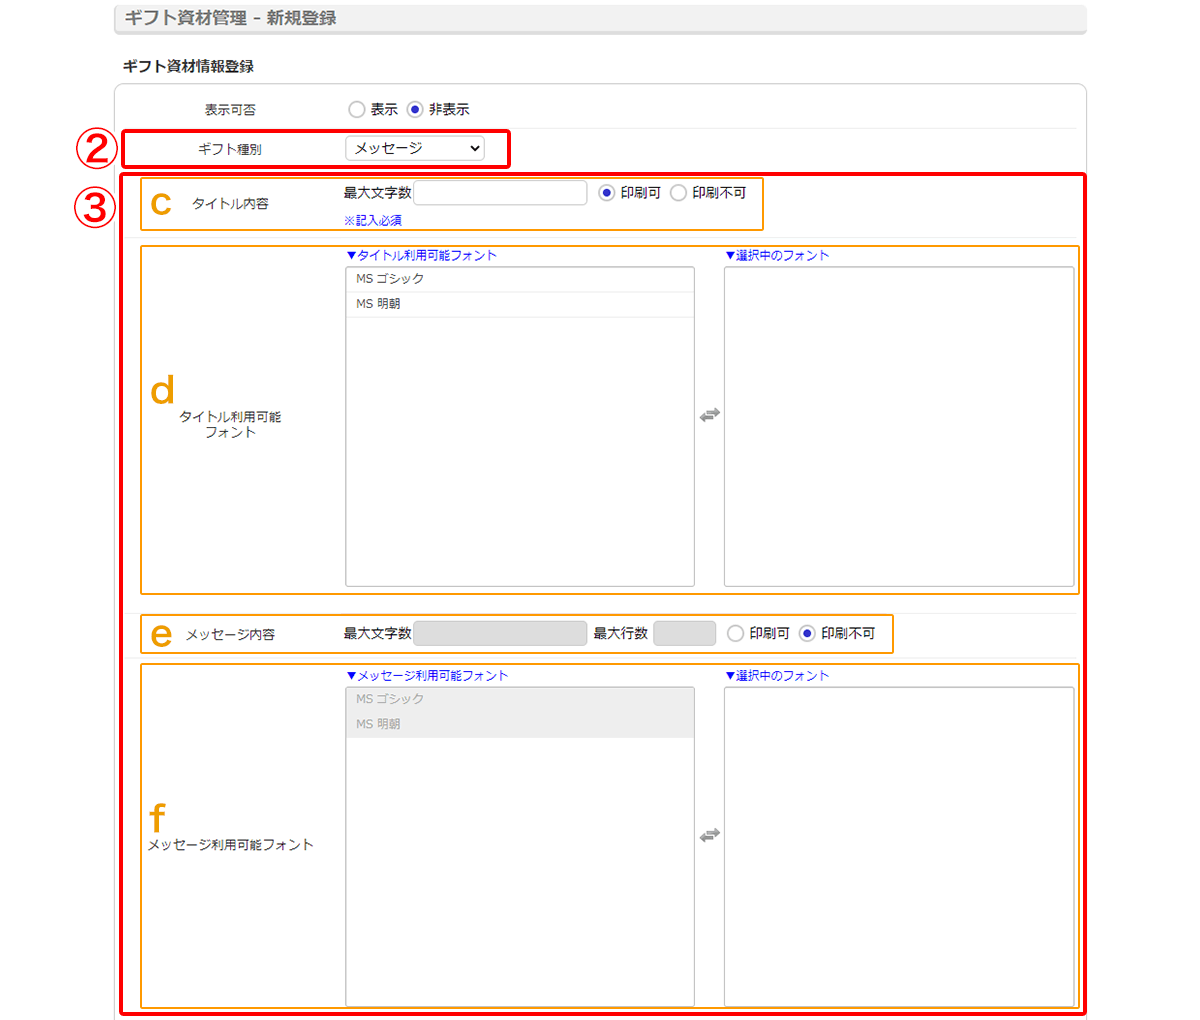Click the メッセージ内容 最大文字数 input field
The height and width of the screenshot is (1020, 1200).
click(500, 633)
